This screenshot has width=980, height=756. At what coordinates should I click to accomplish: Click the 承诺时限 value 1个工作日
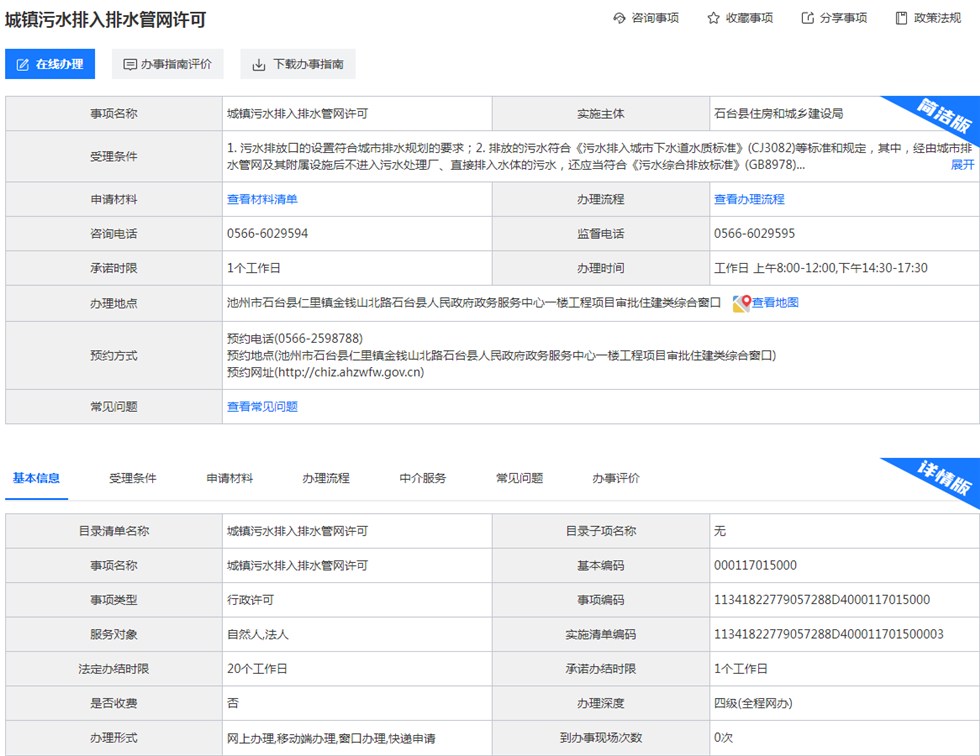[x=254, y=268]
